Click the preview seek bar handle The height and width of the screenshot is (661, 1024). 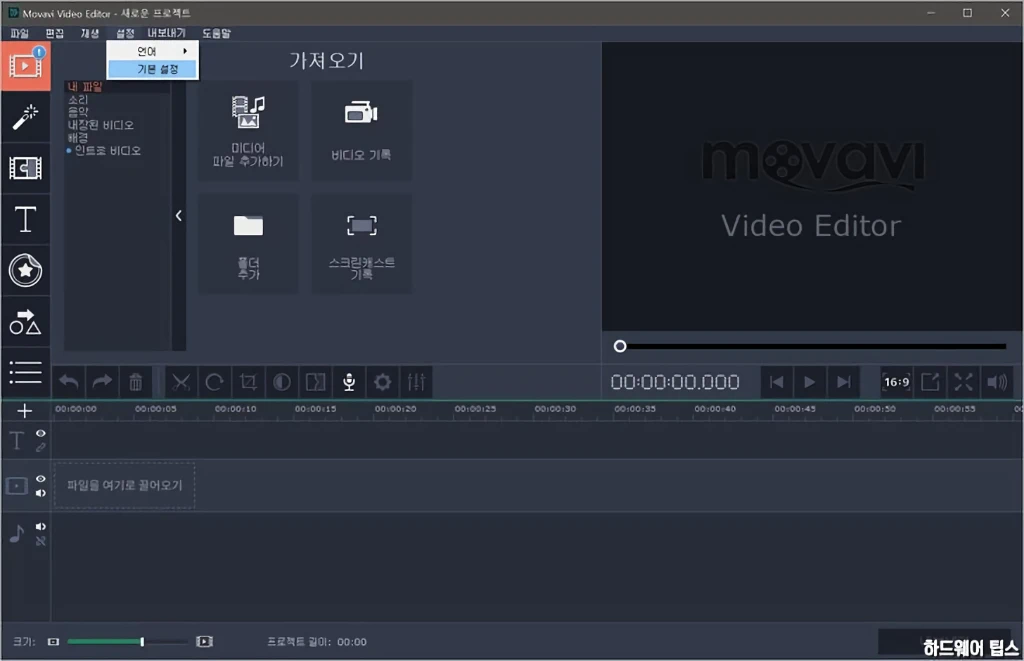tap(620, 346)
